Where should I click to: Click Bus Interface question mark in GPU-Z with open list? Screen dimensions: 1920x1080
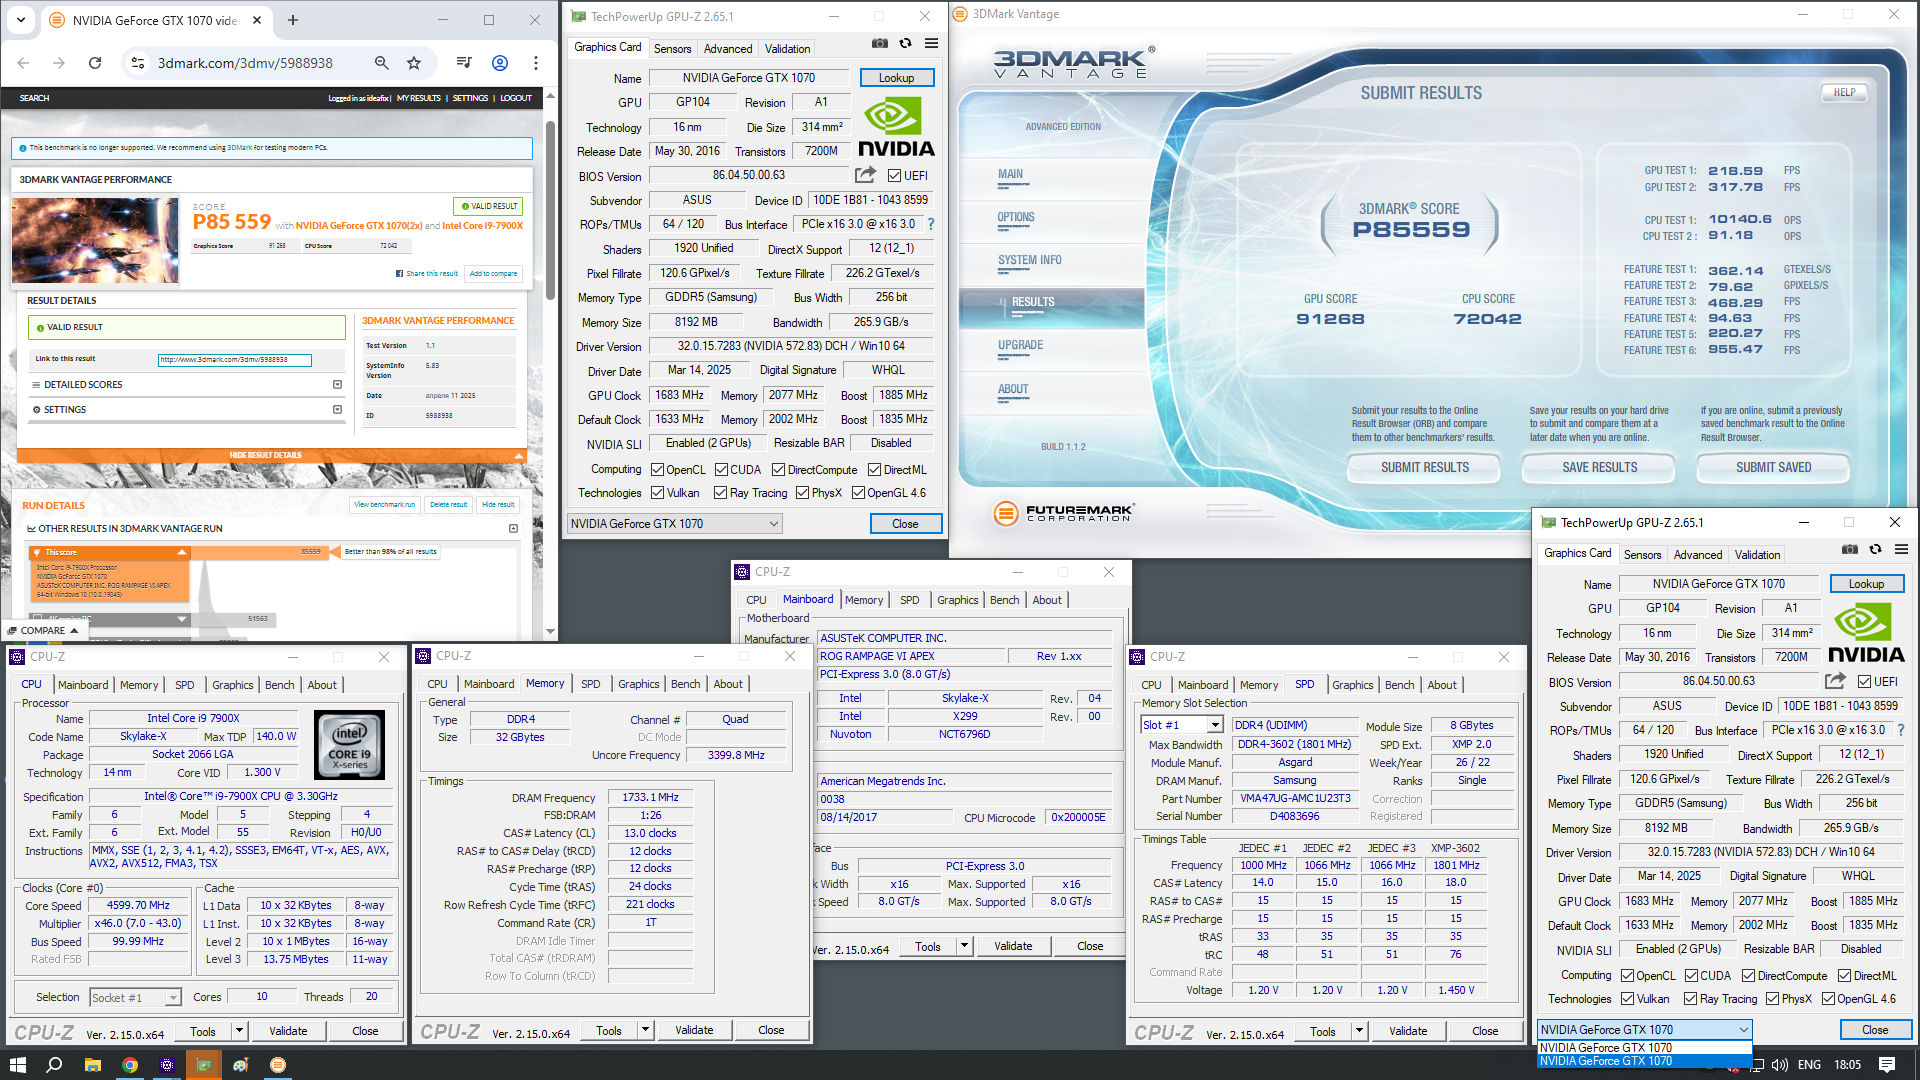(1901, 730)
